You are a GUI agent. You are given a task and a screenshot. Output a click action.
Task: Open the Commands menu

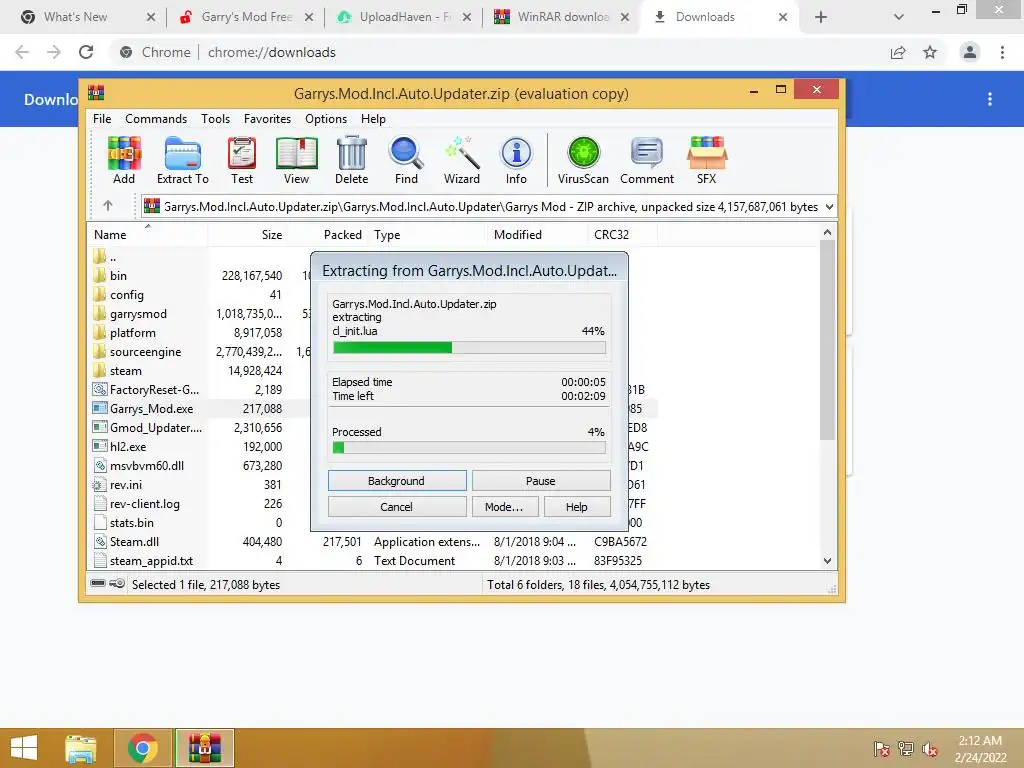[156, 119]
